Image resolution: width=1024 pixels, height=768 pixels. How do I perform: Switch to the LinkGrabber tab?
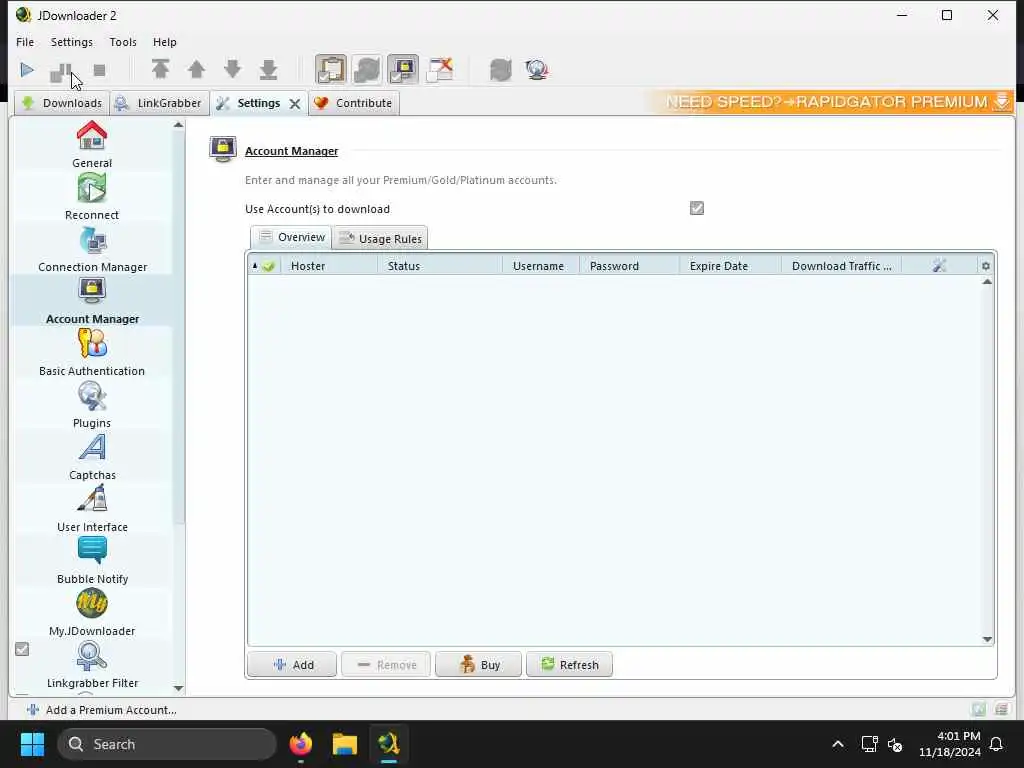(159, 103)
